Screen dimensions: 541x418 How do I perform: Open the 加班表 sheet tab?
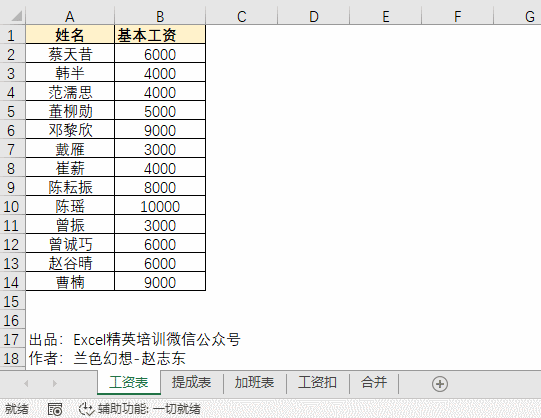coord(255,382)
